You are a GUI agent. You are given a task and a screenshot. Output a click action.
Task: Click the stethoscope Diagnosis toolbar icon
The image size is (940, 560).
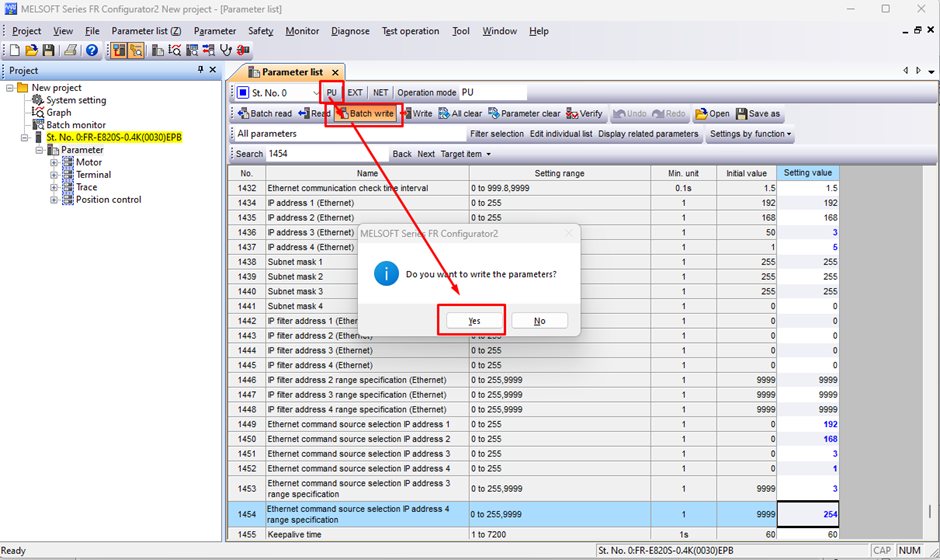(x=225, y=50)
